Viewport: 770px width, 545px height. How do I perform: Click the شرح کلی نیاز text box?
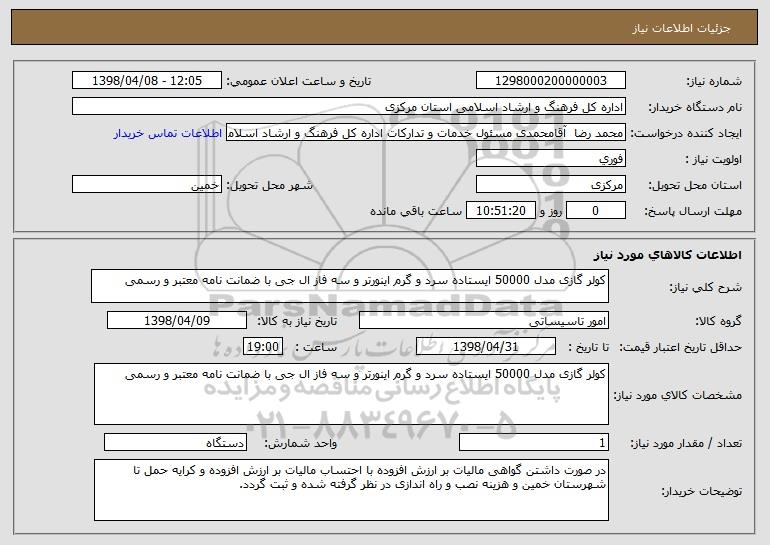(x=350, y=286)
